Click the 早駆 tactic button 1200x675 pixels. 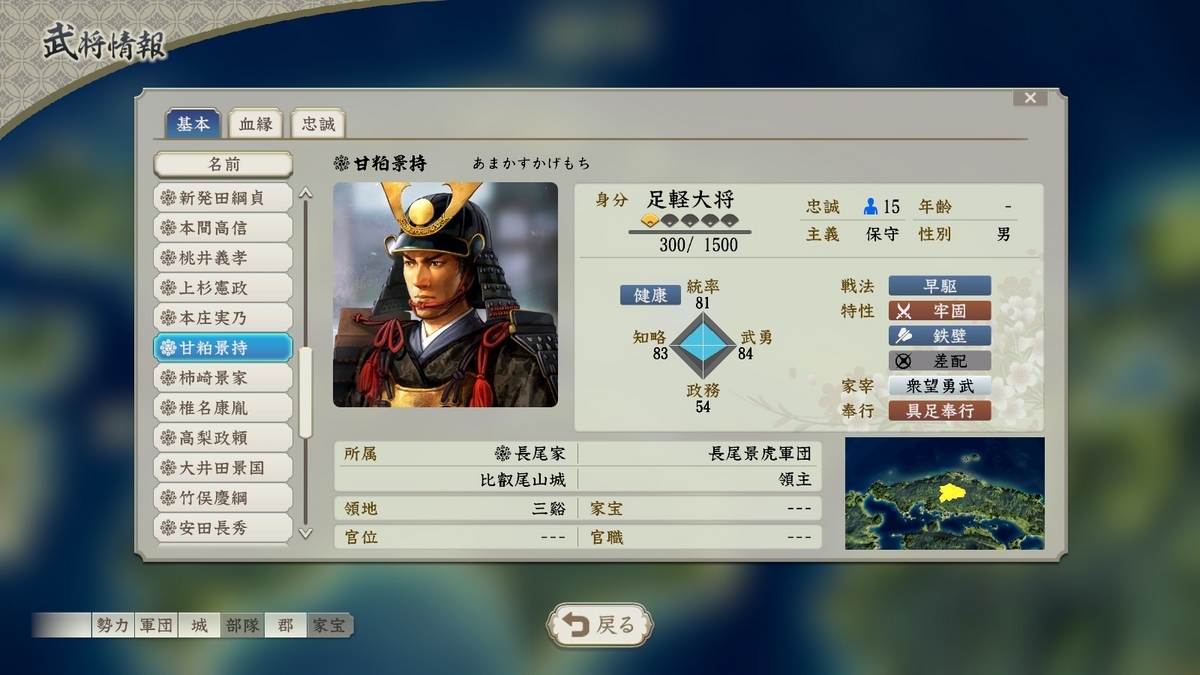[940, 286]
